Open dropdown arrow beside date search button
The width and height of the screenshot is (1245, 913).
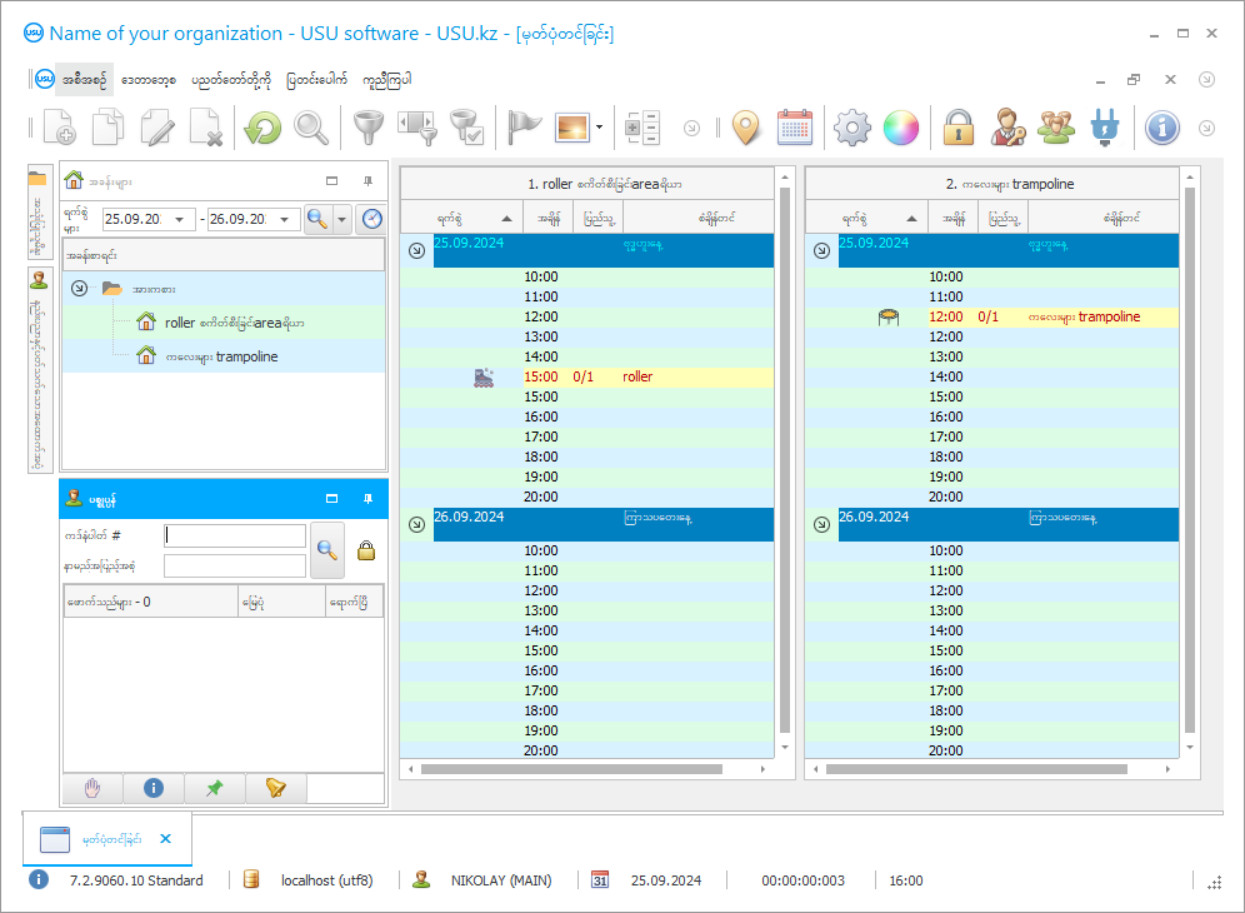pyautogui.click(x=342, y=219)
